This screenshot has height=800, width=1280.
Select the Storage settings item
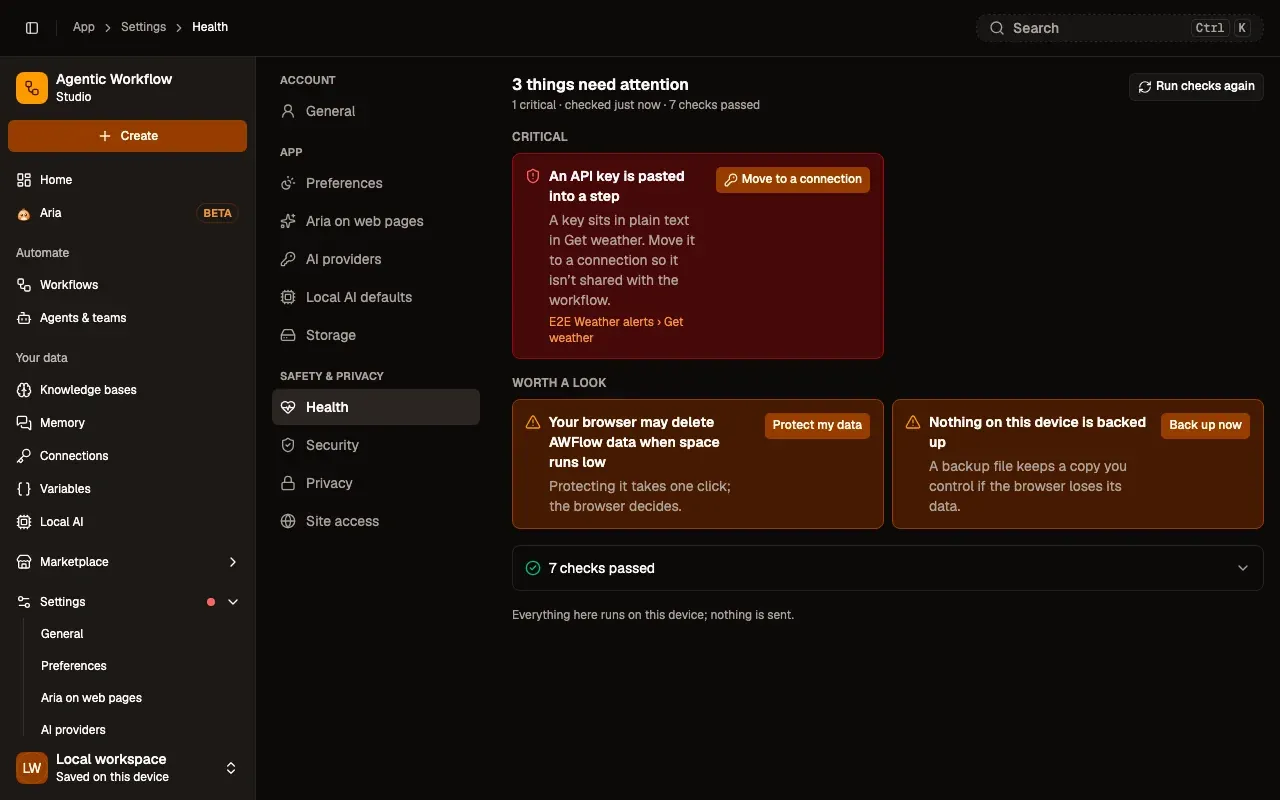(x=376, y=335)
